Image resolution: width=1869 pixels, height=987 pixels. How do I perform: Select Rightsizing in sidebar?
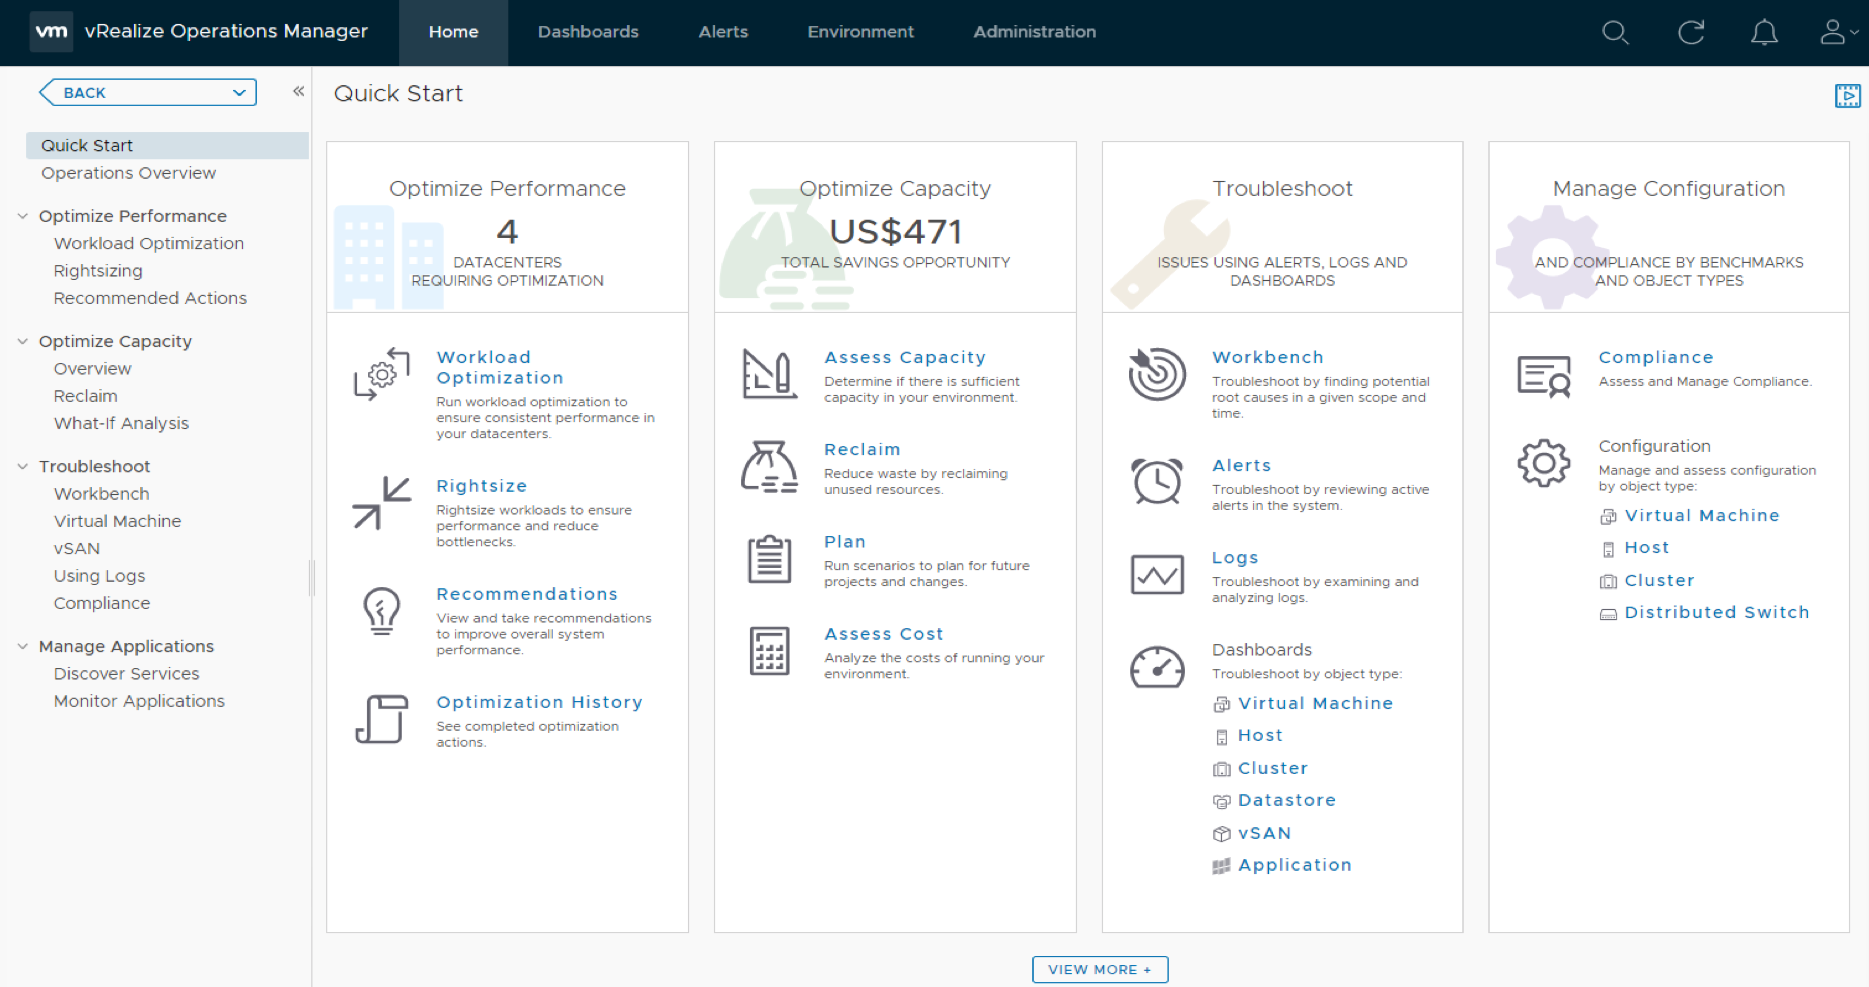tap(98, 271)
